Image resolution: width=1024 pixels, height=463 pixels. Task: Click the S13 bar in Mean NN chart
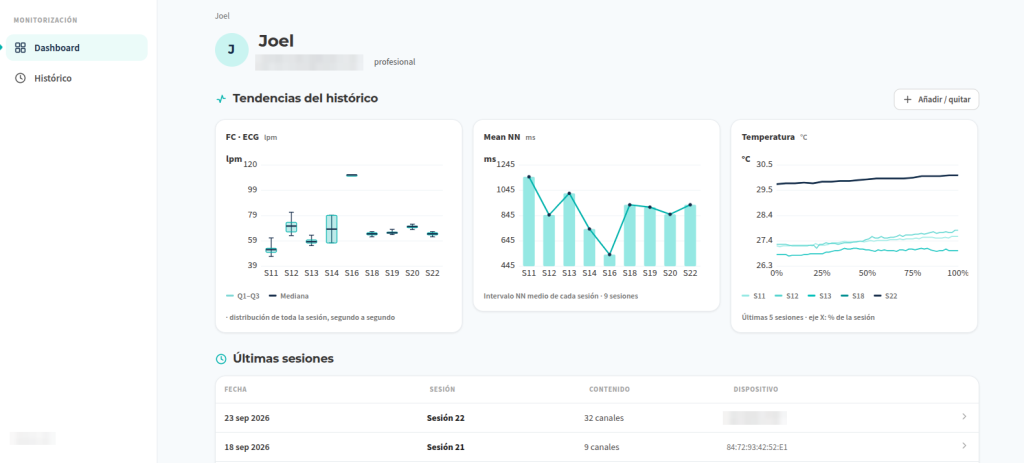(569, 229)
